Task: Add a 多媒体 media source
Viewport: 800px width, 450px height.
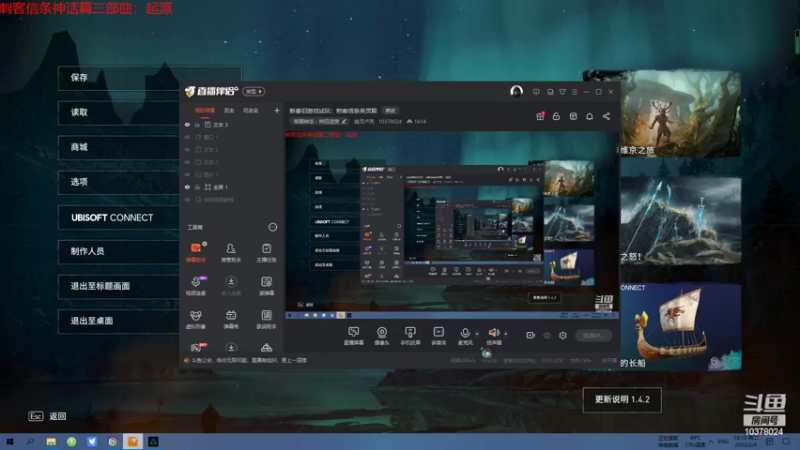Action: 438,336
